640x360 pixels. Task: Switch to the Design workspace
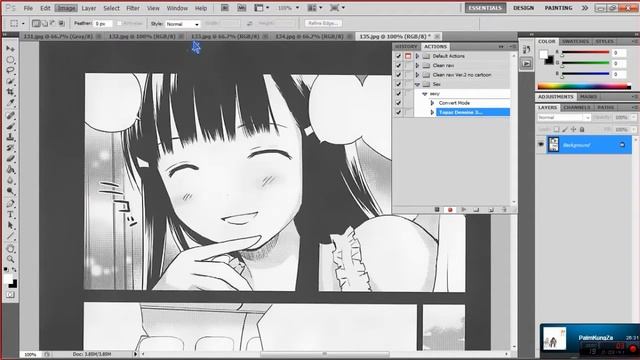(x=523, y=8)
